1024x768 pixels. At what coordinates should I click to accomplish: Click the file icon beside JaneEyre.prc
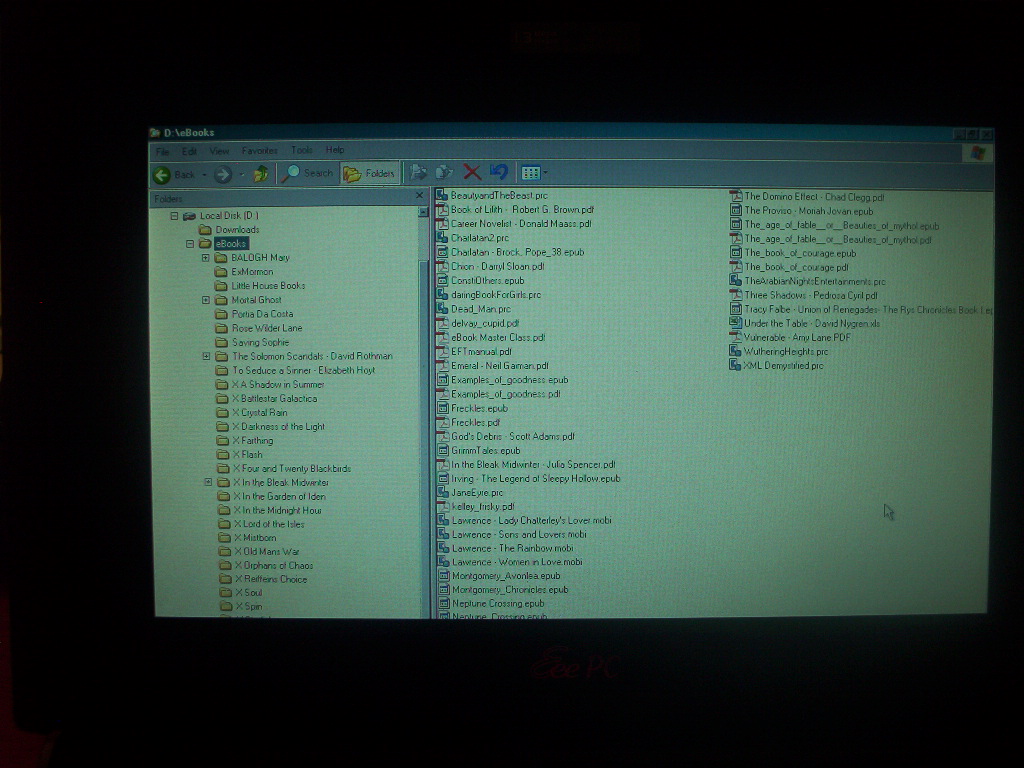point(443,492)
